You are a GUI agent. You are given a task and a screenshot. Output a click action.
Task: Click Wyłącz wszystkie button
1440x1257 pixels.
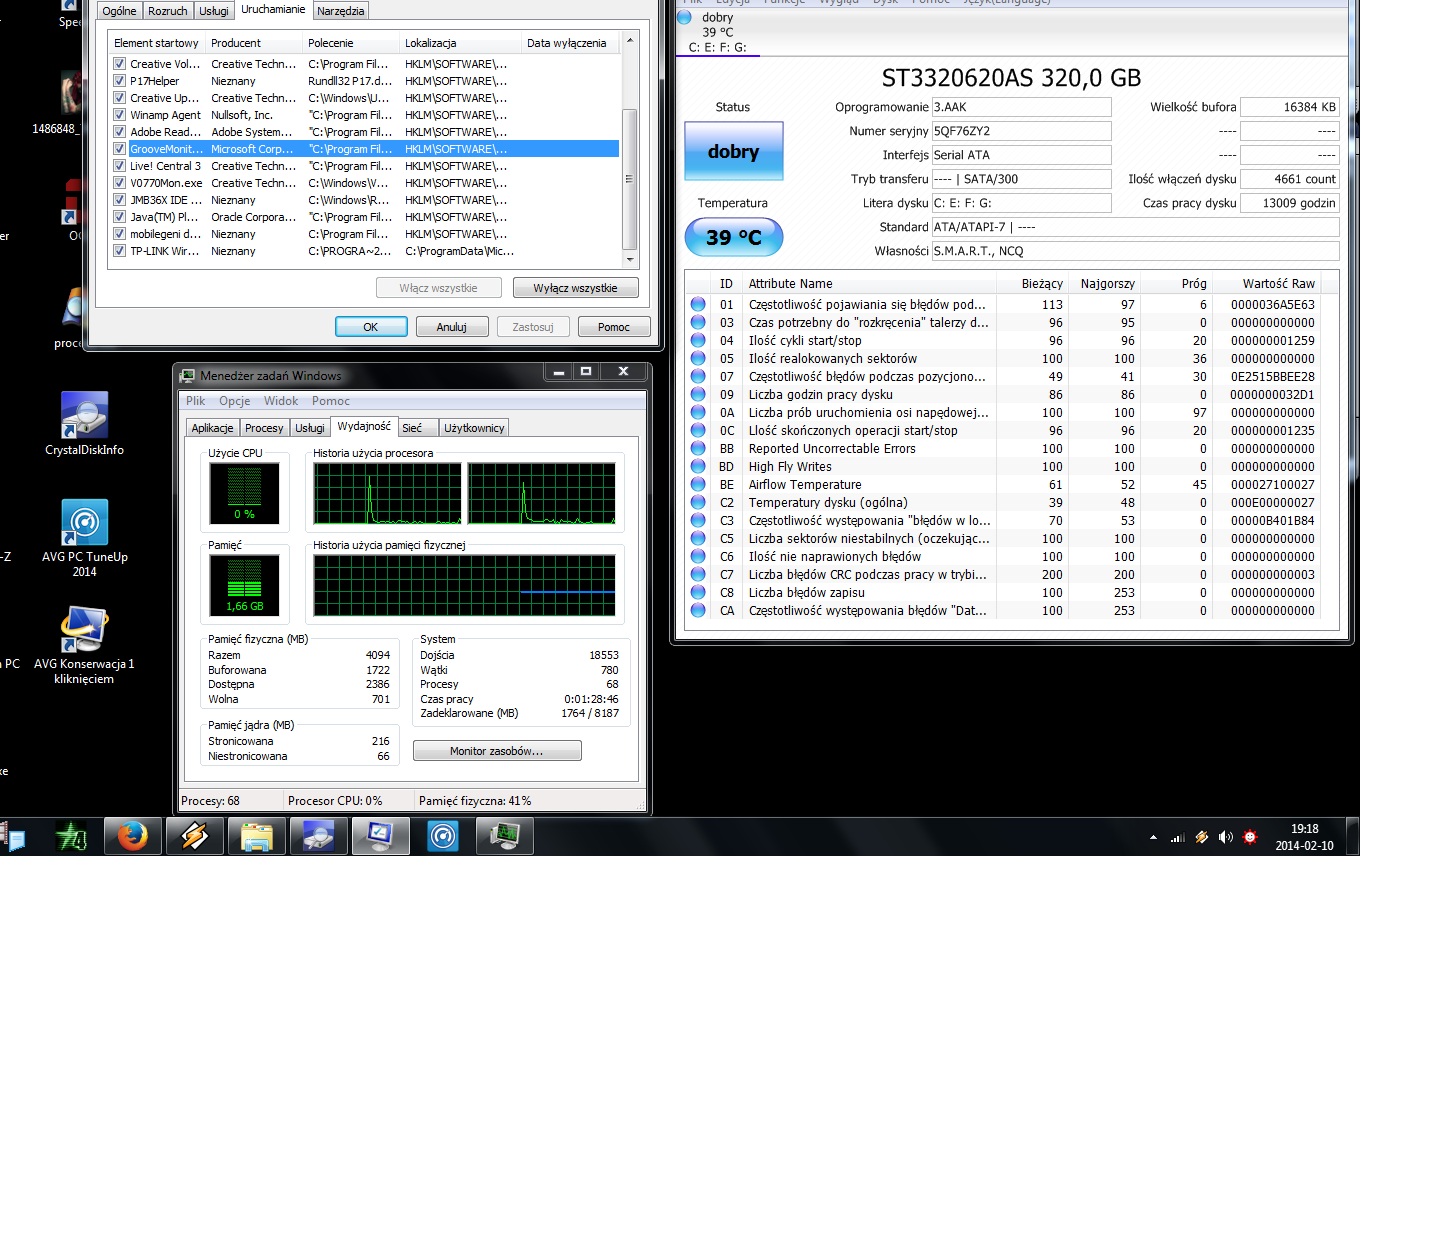point(575,288)
